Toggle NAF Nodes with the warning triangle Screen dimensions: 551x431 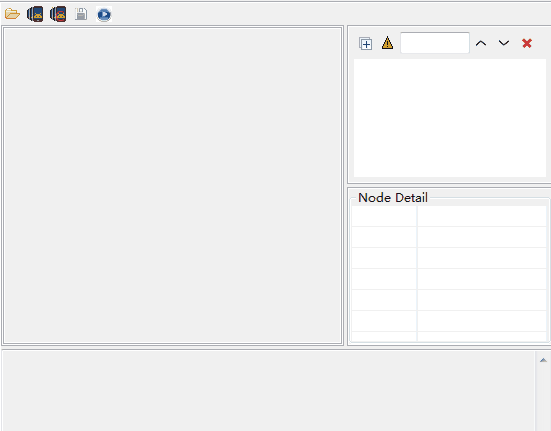[x=387, y=43]
